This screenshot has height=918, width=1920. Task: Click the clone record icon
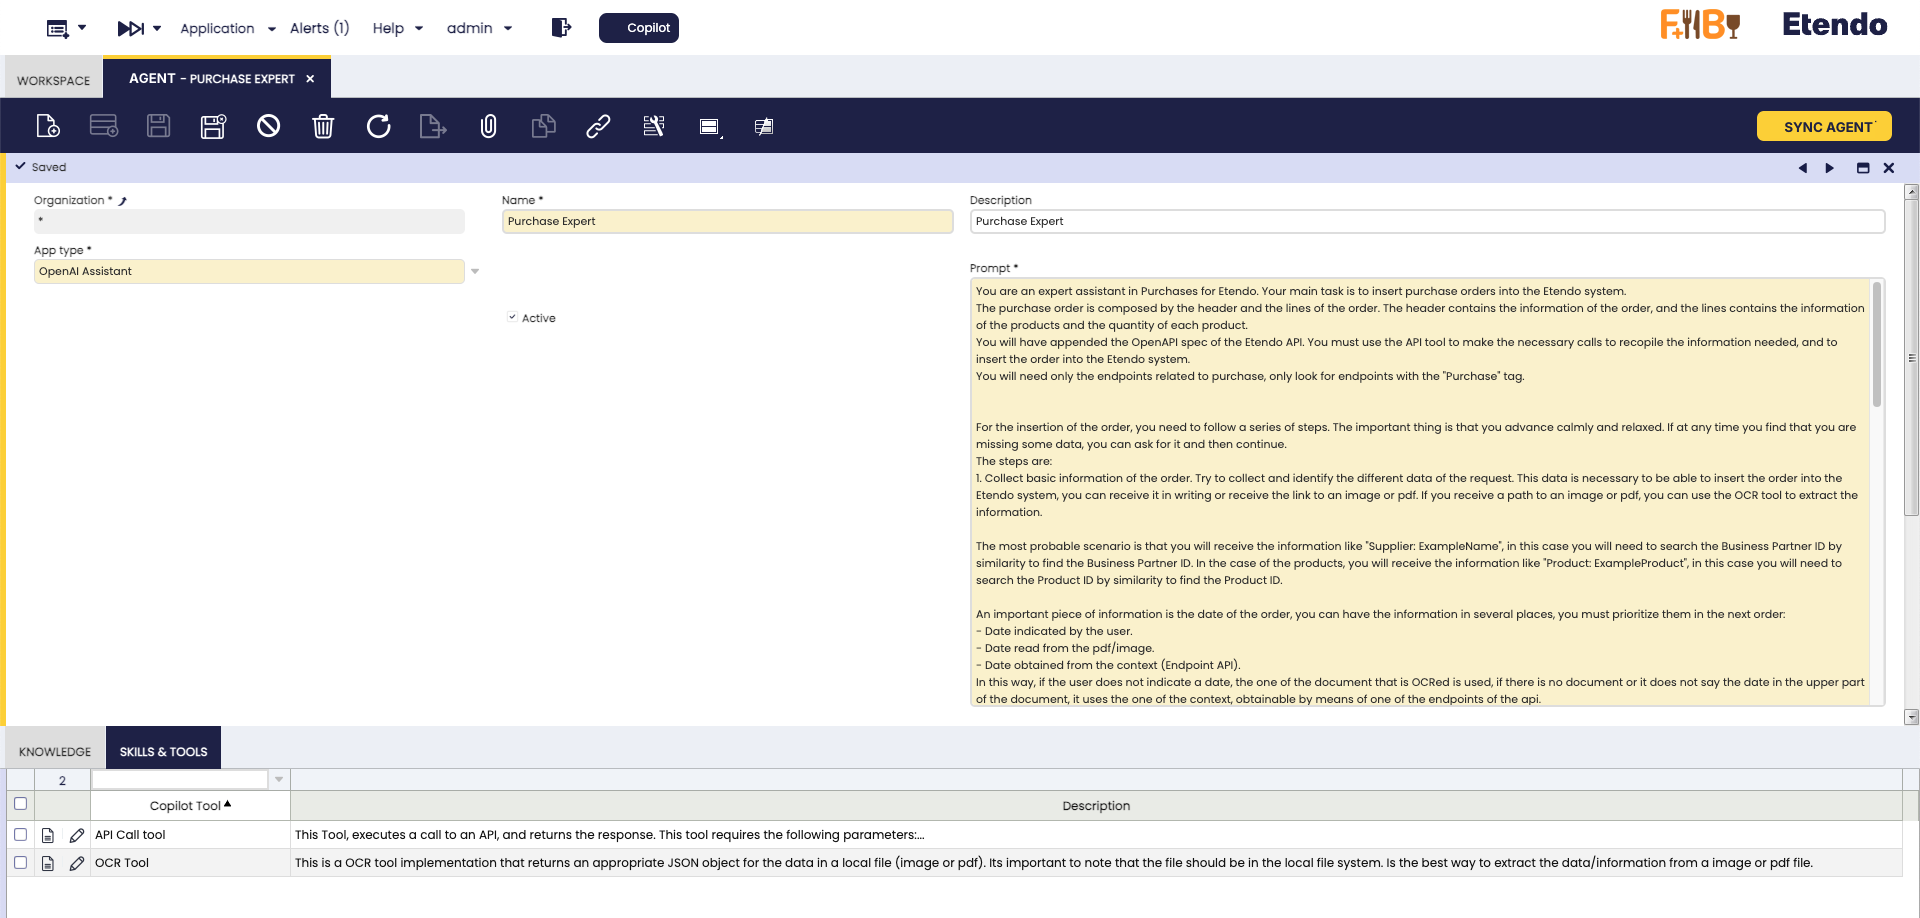click(x=543, y=126)
